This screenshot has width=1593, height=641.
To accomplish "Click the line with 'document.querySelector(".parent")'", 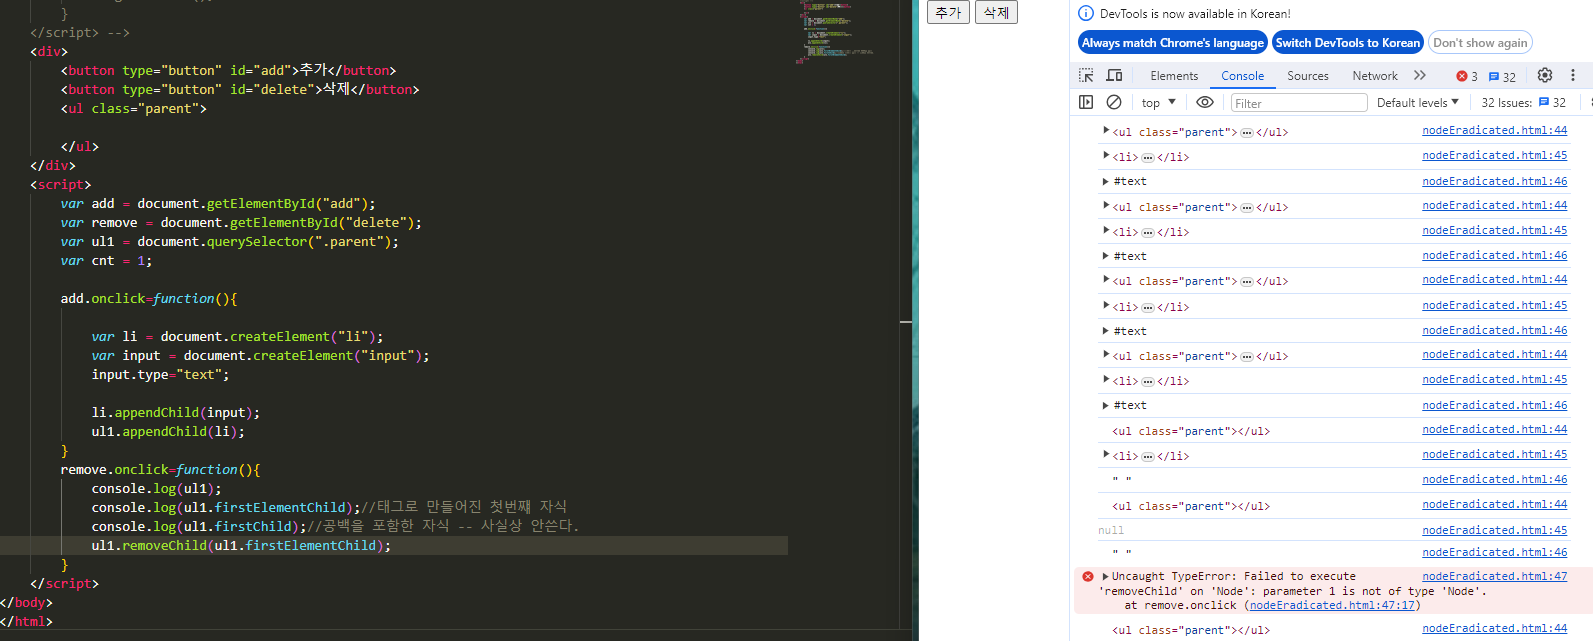I will coord(229,242).
